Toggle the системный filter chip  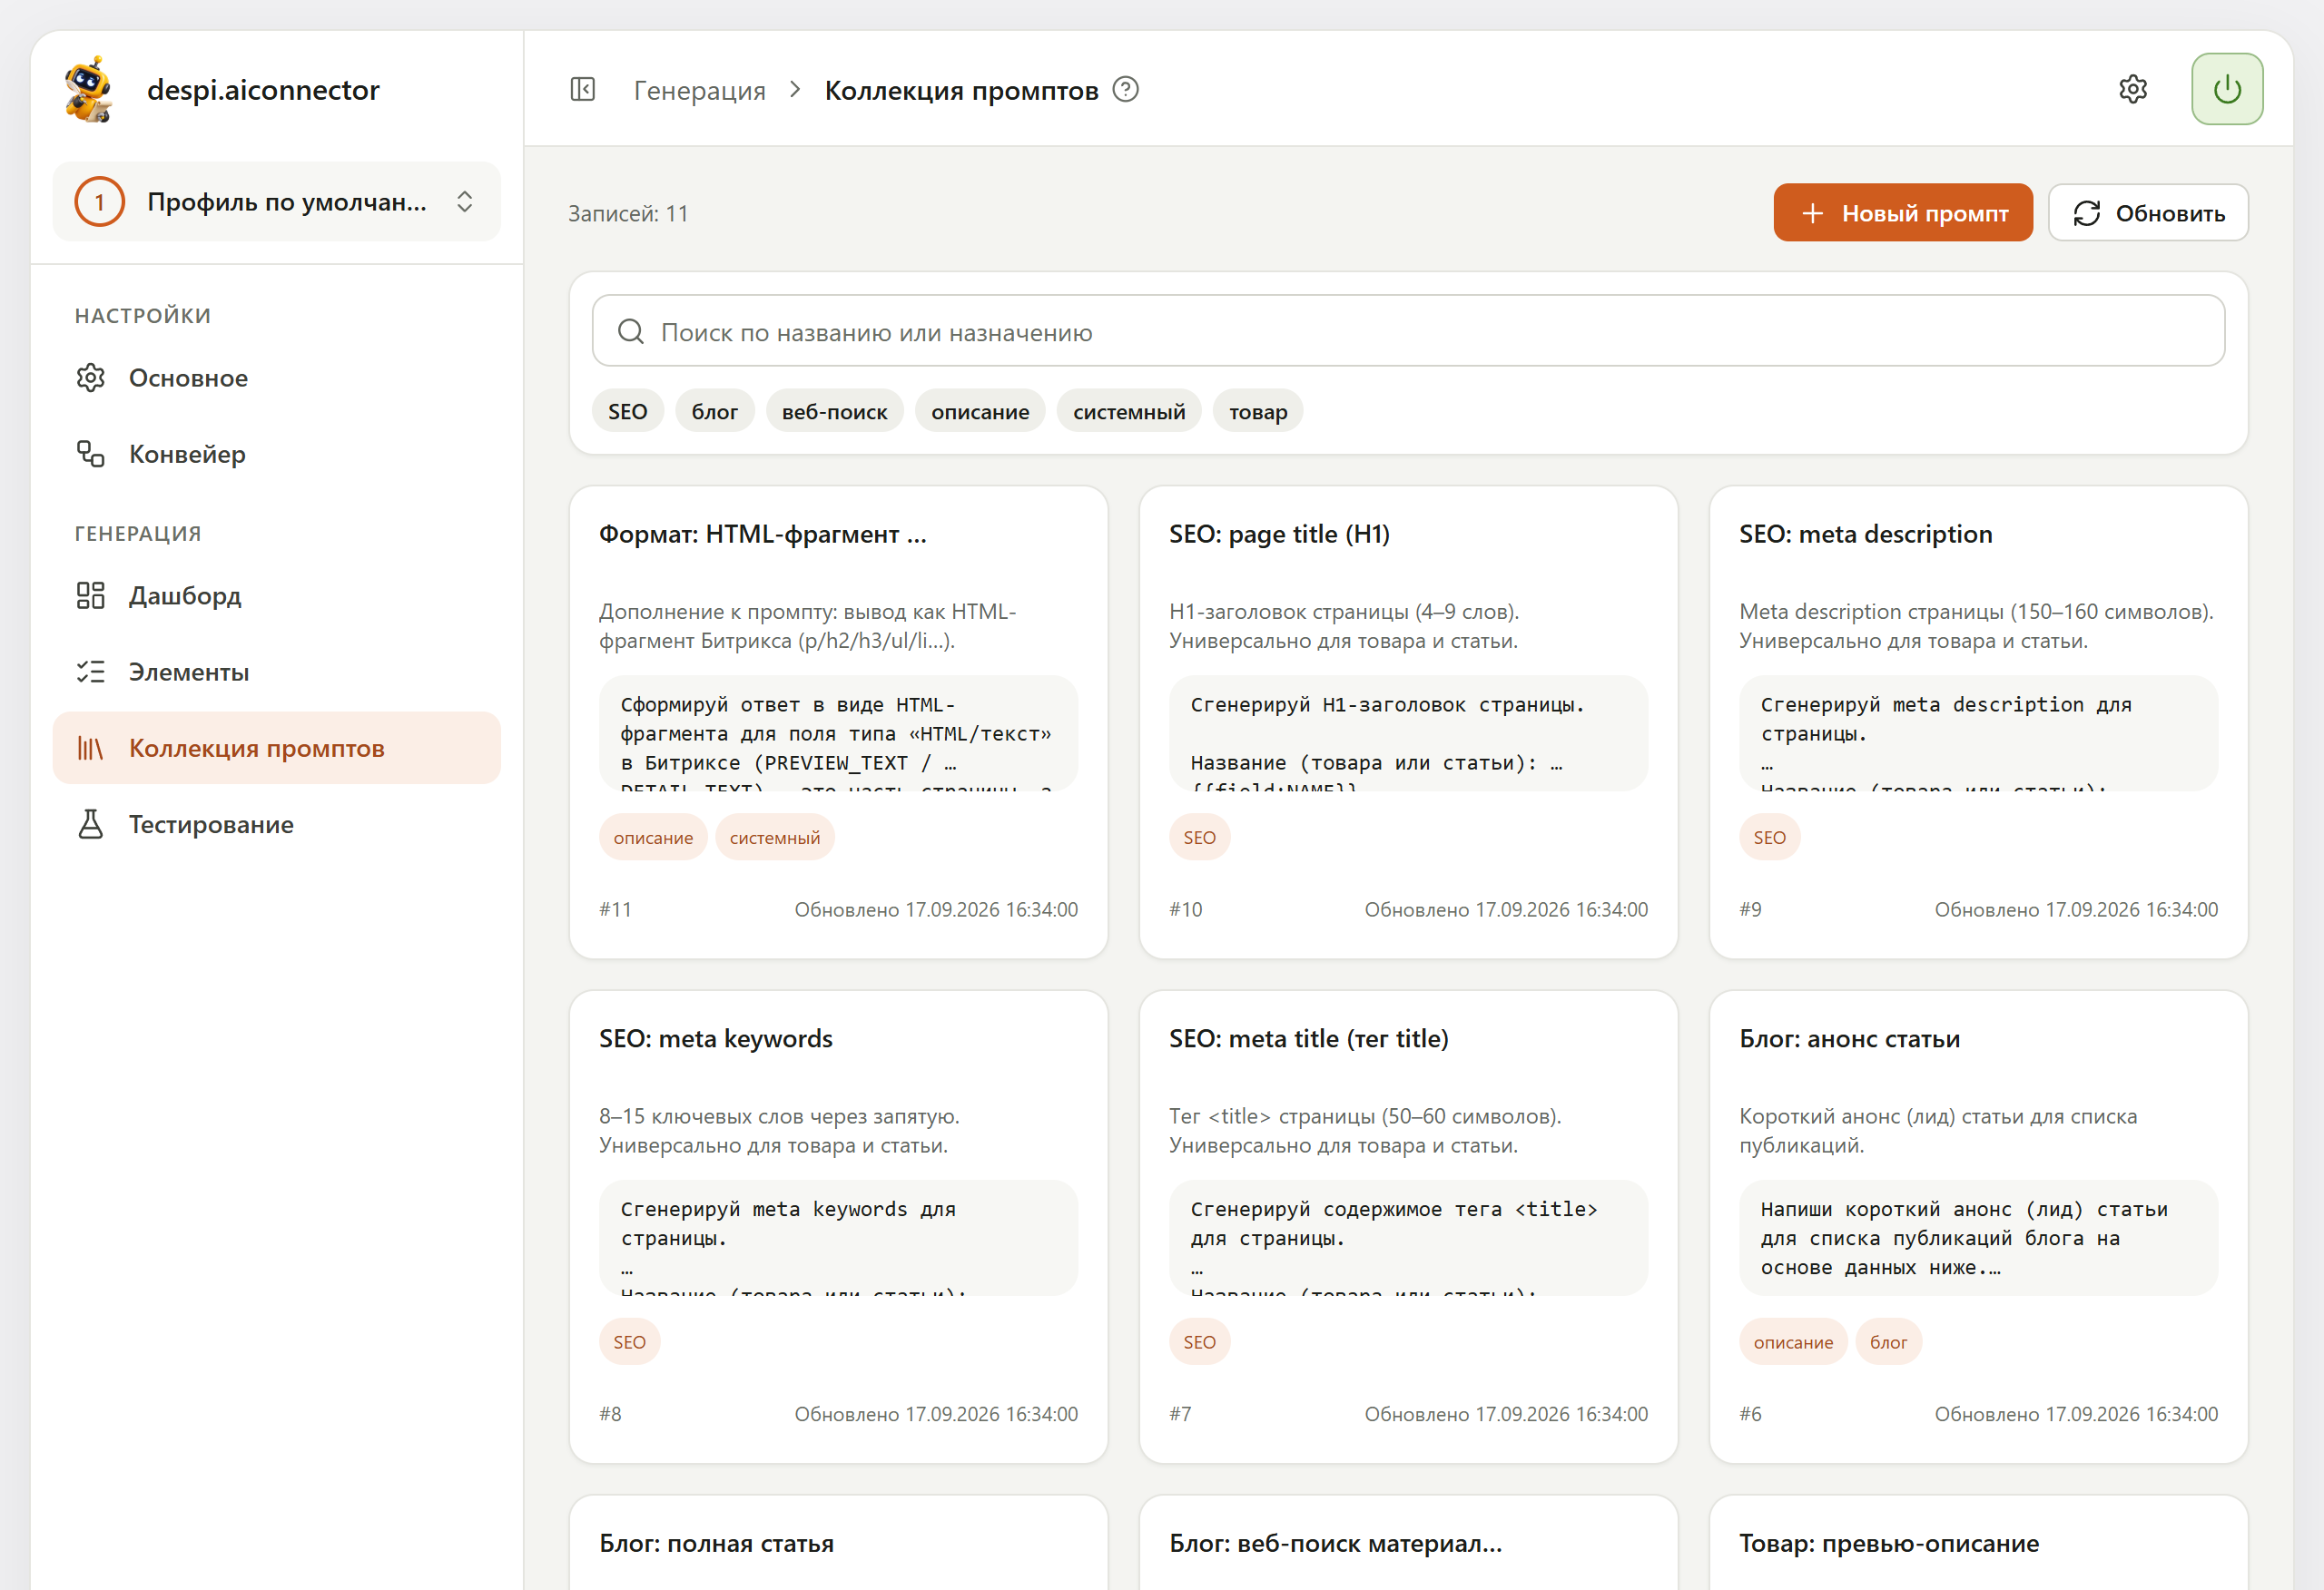[1129, 411]
